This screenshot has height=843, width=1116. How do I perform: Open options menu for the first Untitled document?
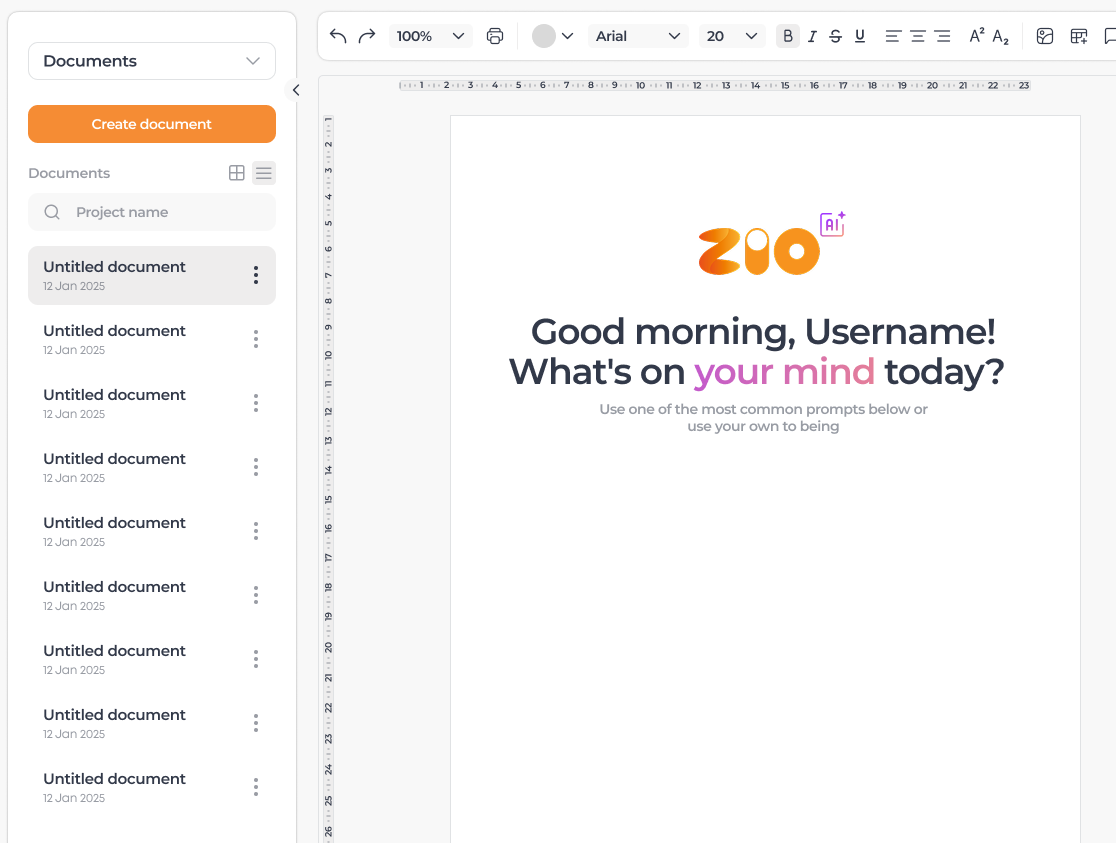[255, 275]
